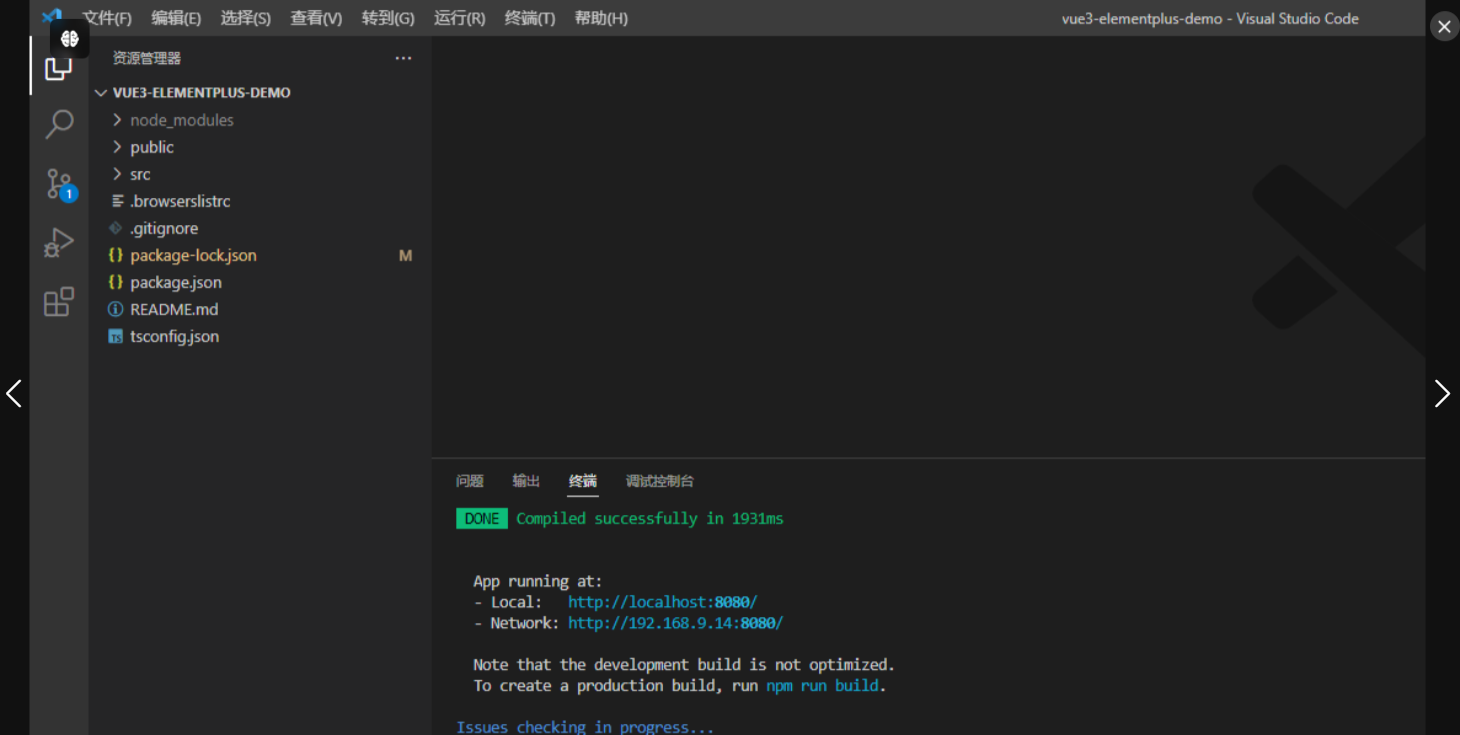
Task: Go to the next image arrow
Action: pyautogui.click(x=1441, y=393)
